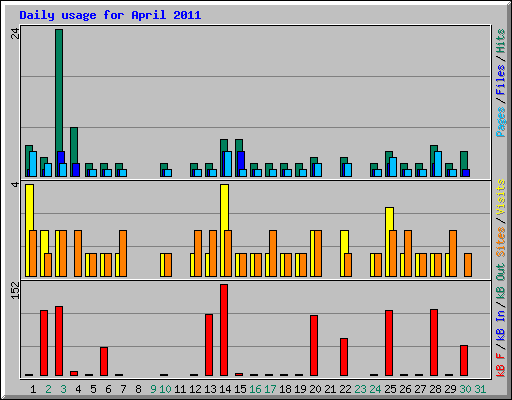The image size is (512, 400).
Task: Click the 'kB In' legend label
Action: click(x=501, y=326)
